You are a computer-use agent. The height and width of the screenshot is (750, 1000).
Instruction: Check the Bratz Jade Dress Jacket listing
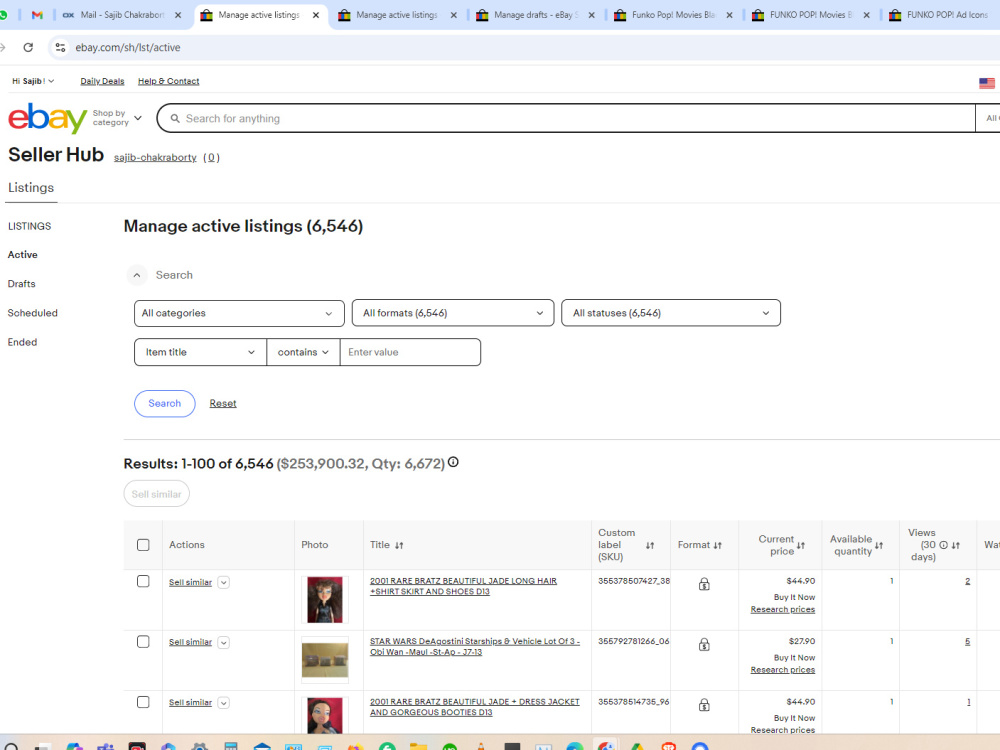point(143,702)
